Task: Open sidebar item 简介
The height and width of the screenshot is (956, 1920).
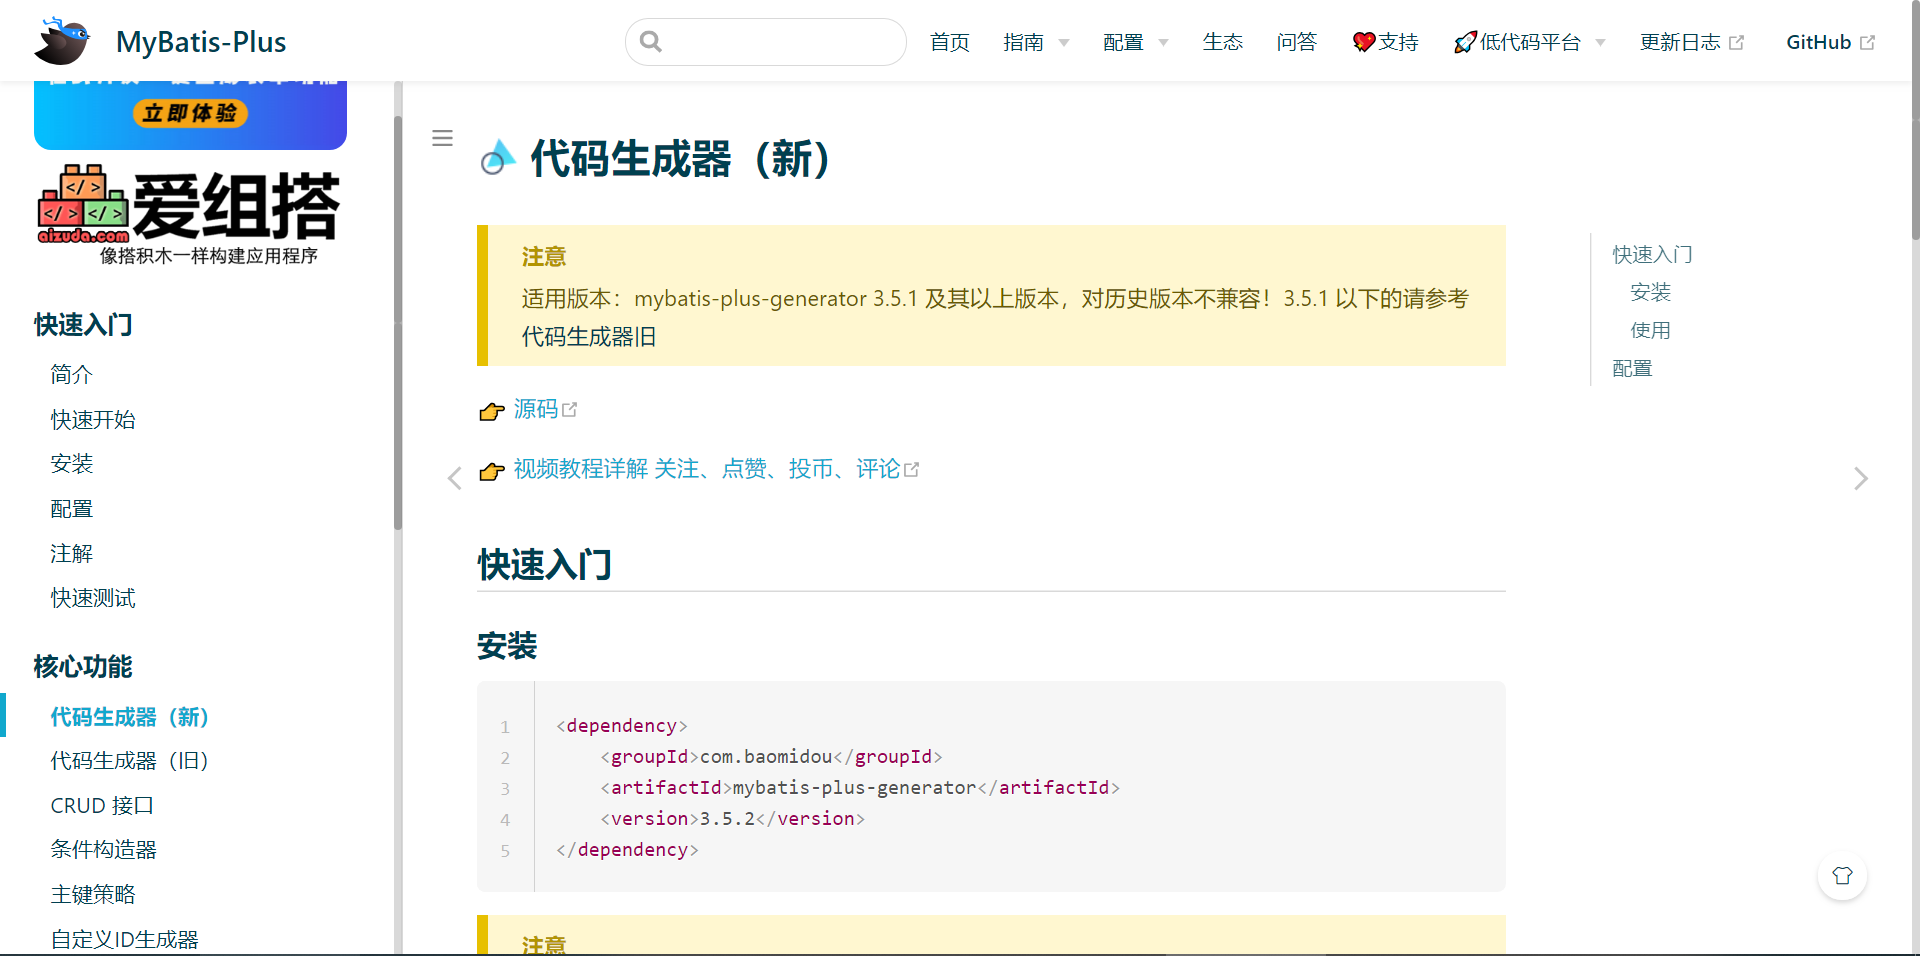Action: [x=72, y=374]
